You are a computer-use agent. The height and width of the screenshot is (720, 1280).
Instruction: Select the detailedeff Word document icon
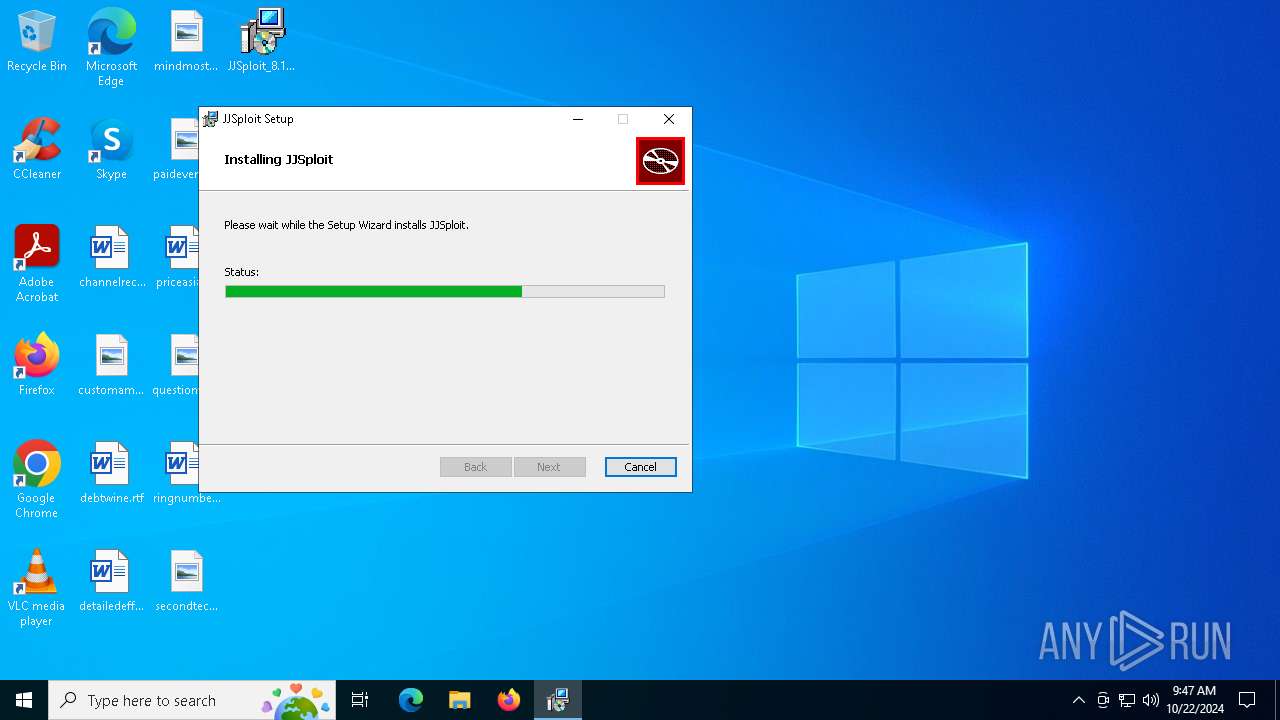(x=111, y=581)
